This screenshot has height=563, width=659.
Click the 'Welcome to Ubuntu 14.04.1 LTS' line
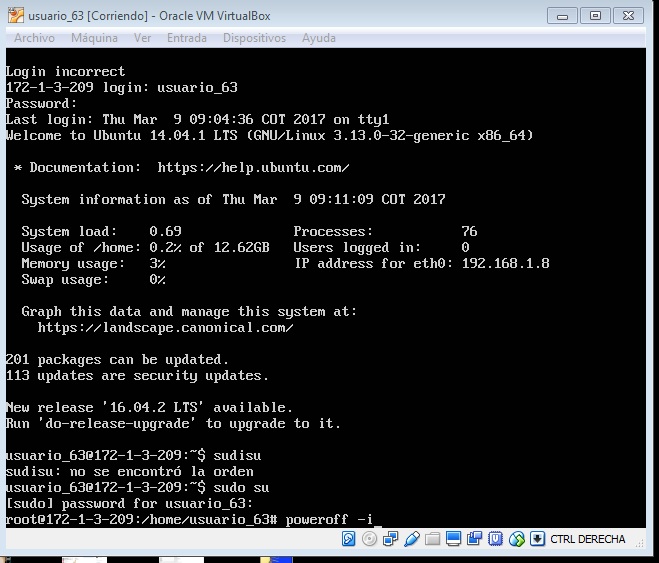[x=269, y=136]
